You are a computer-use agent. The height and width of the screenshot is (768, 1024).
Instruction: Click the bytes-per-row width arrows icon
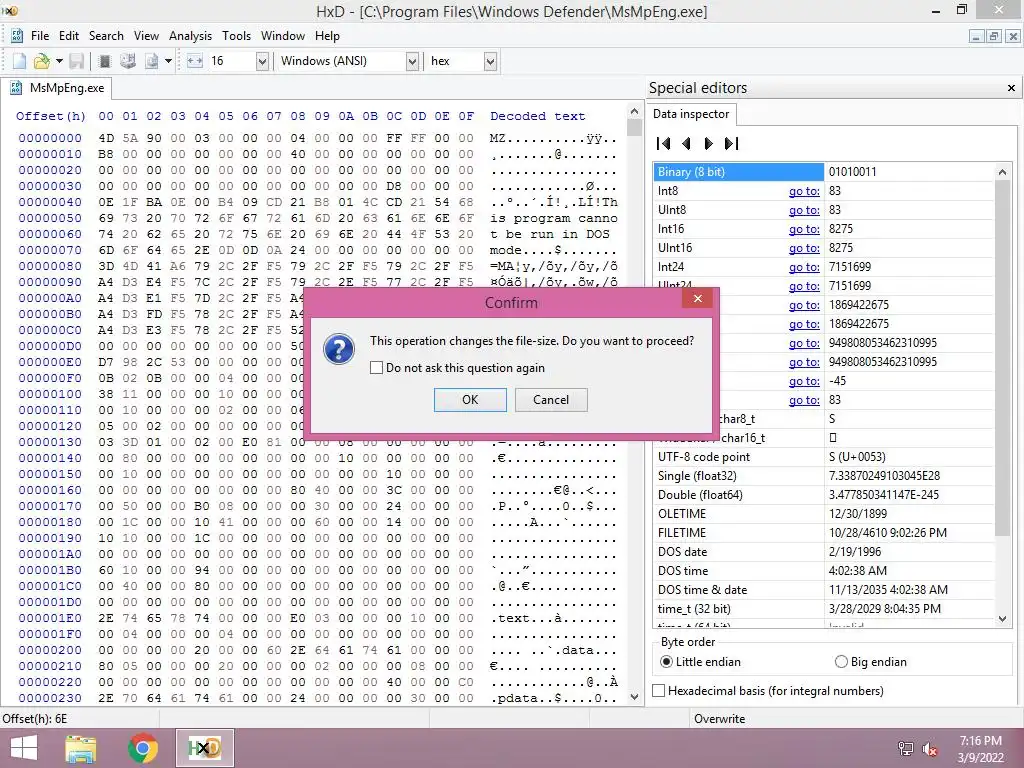(195, 61)
